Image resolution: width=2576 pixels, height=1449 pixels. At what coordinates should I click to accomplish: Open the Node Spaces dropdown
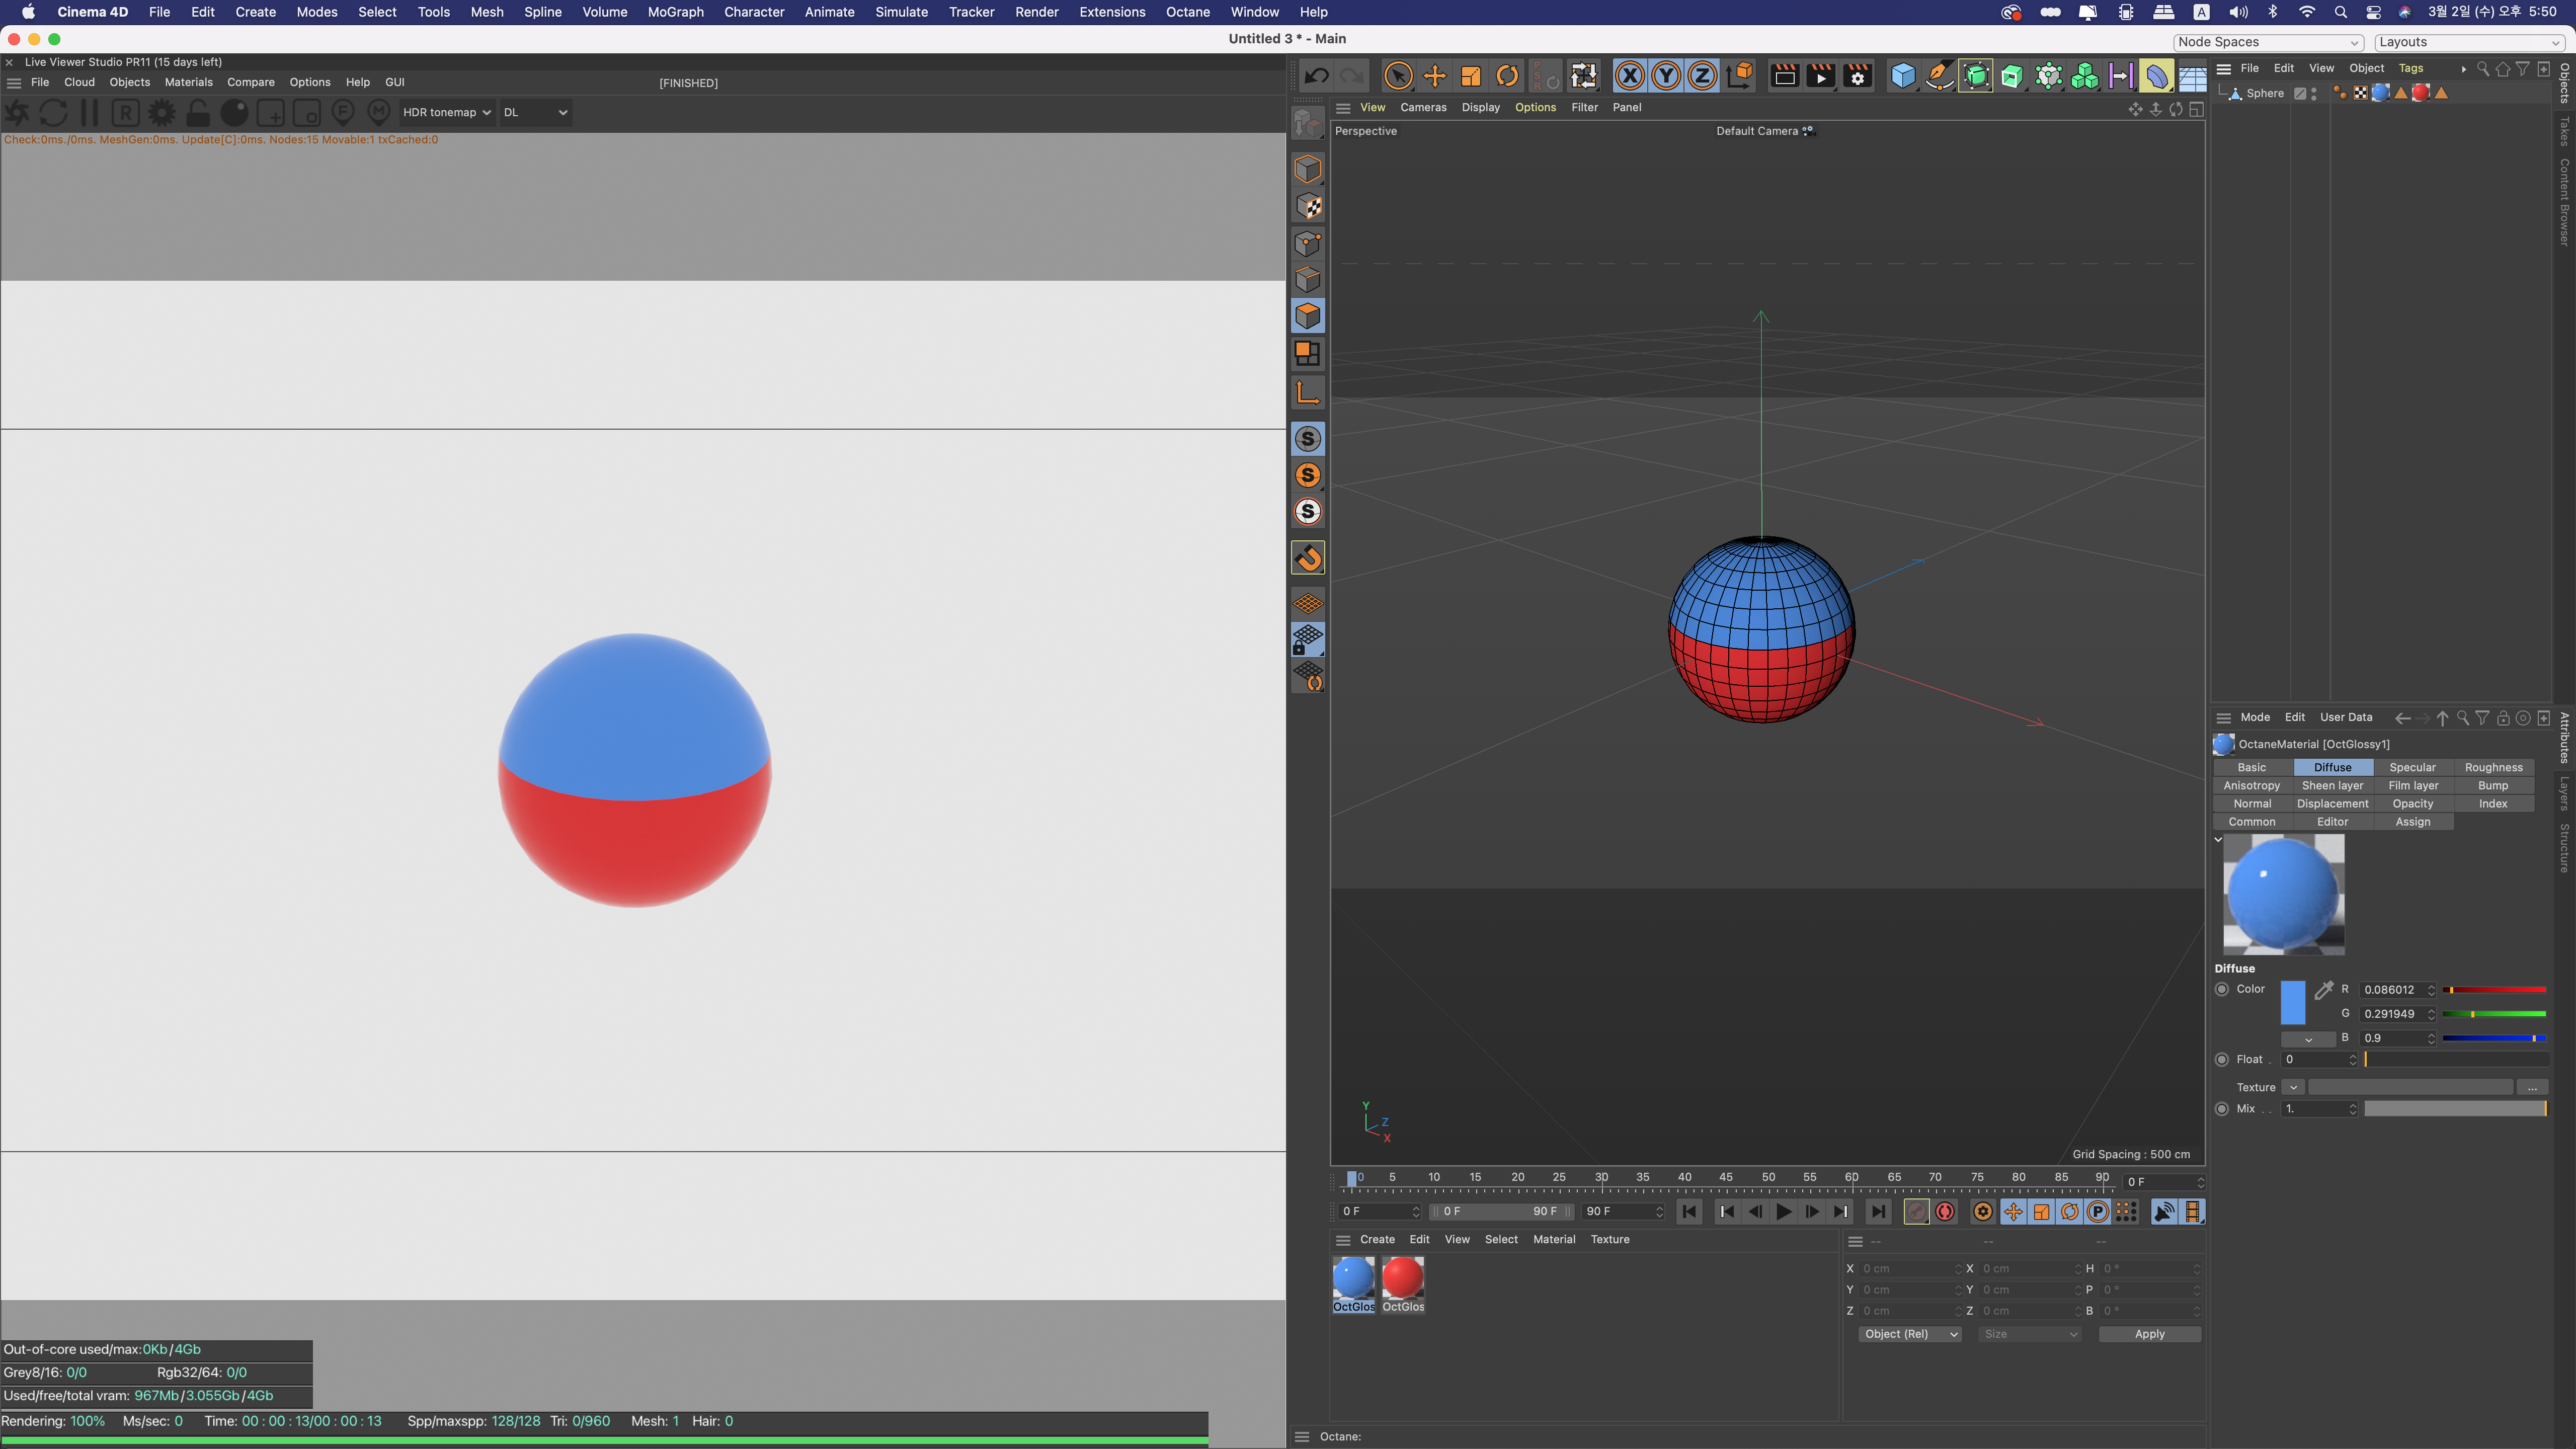(2267, 42)
